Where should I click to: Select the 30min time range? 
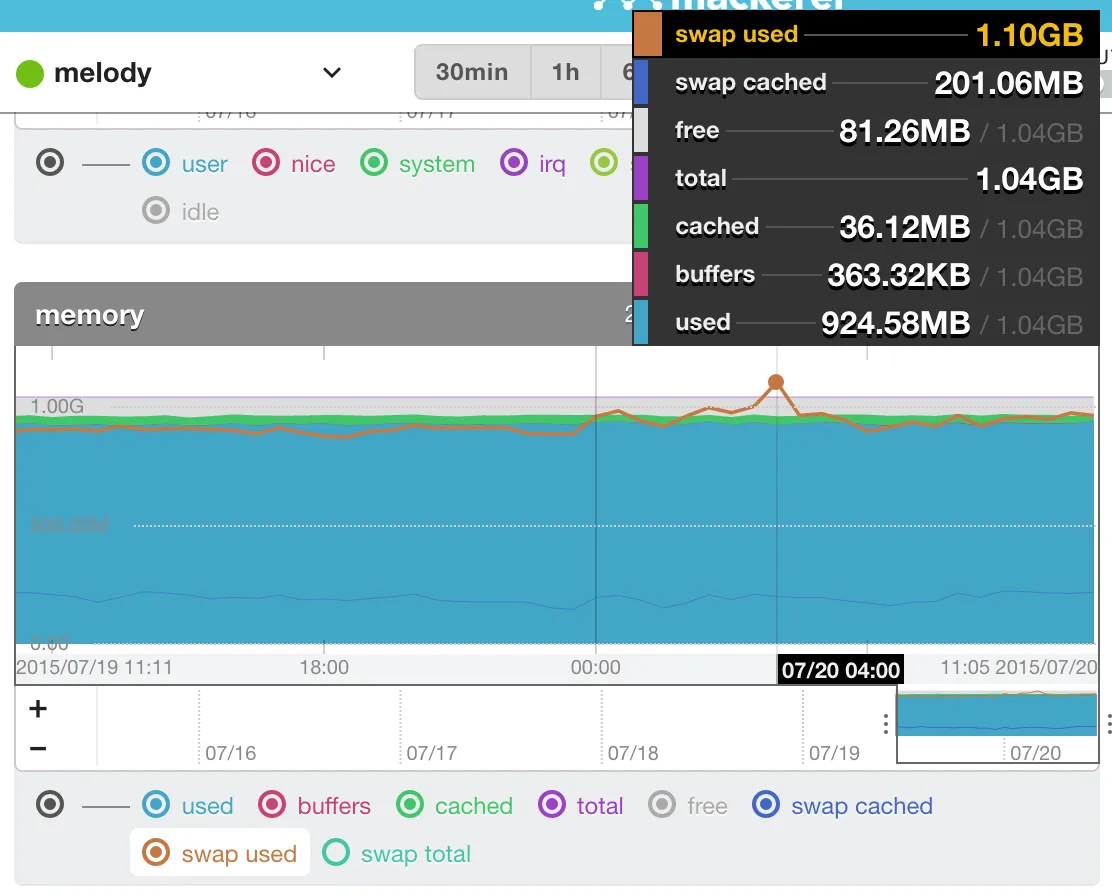(472, 72)
